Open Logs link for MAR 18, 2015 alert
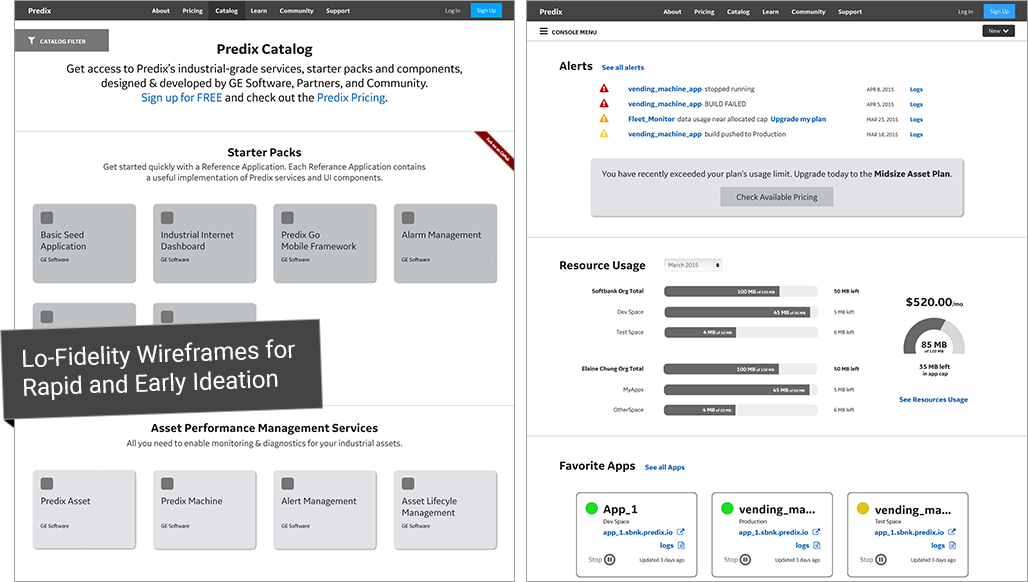This screenshot has height=582, width=1028. 916,134
